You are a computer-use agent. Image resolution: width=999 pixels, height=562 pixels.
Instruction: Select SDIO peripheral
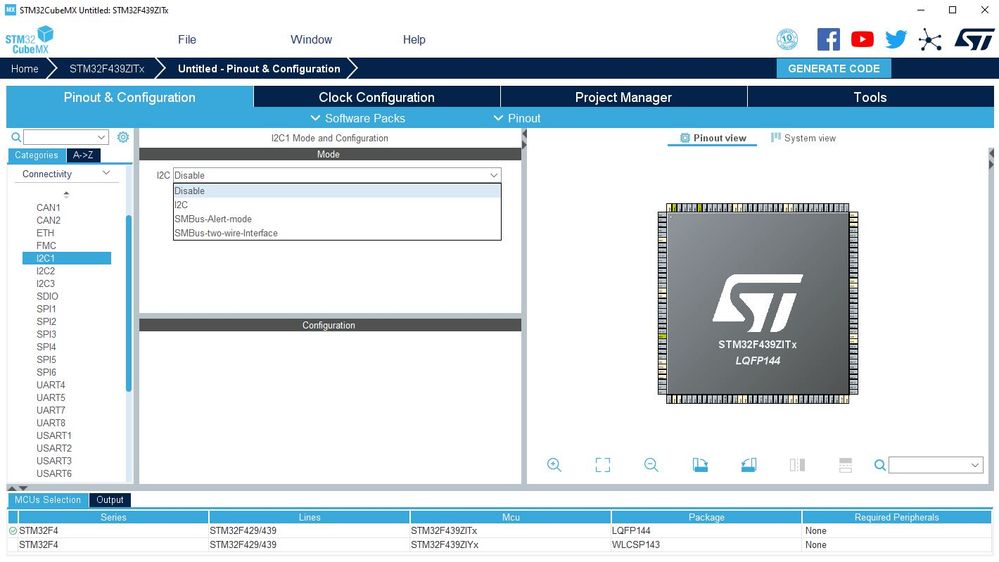[47, 296]
